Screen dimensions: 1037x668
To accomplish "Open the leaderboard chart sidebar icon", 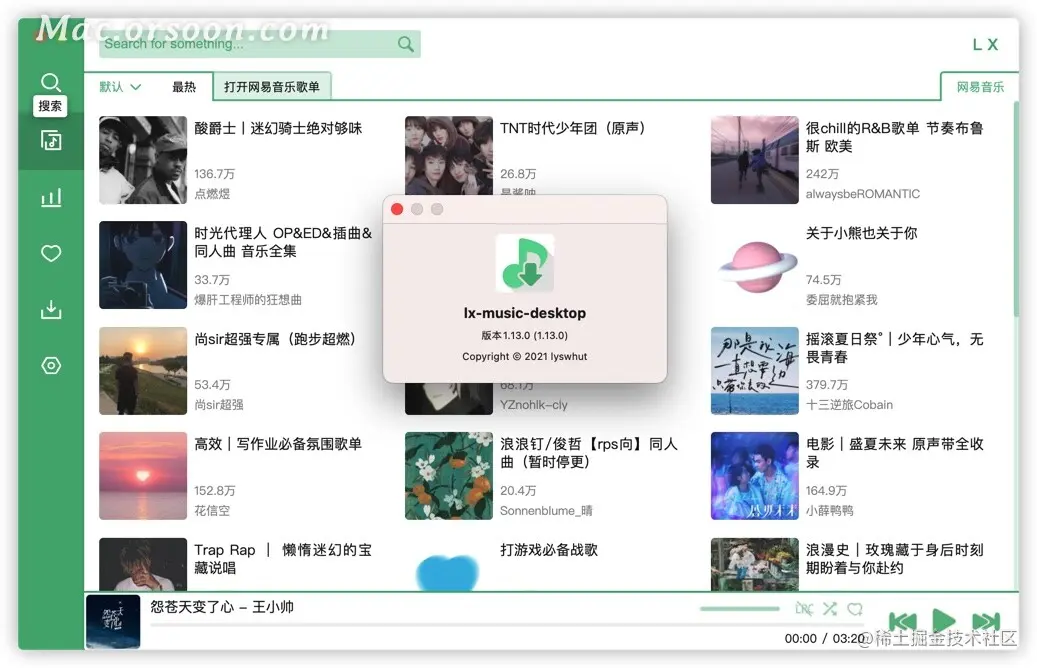I will point(51,197).
